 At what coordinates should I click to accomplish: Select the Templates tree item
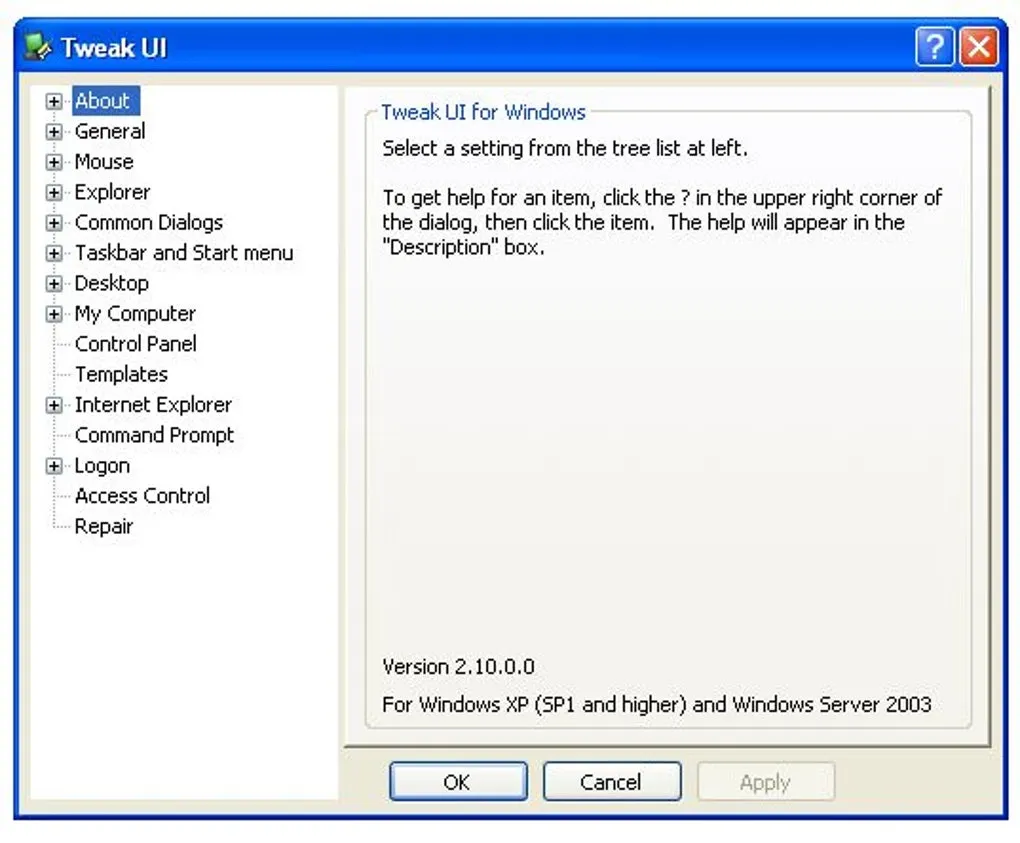[121, 375]
